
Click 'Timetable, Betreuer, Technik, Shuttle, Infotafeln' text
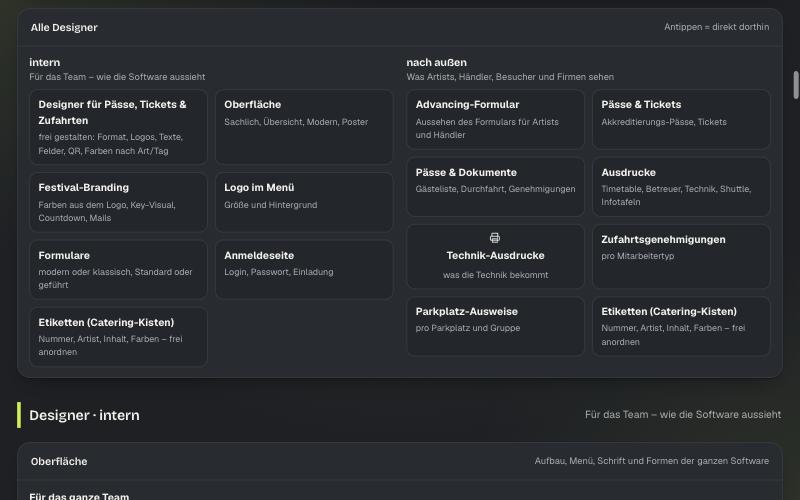[676, 195]
